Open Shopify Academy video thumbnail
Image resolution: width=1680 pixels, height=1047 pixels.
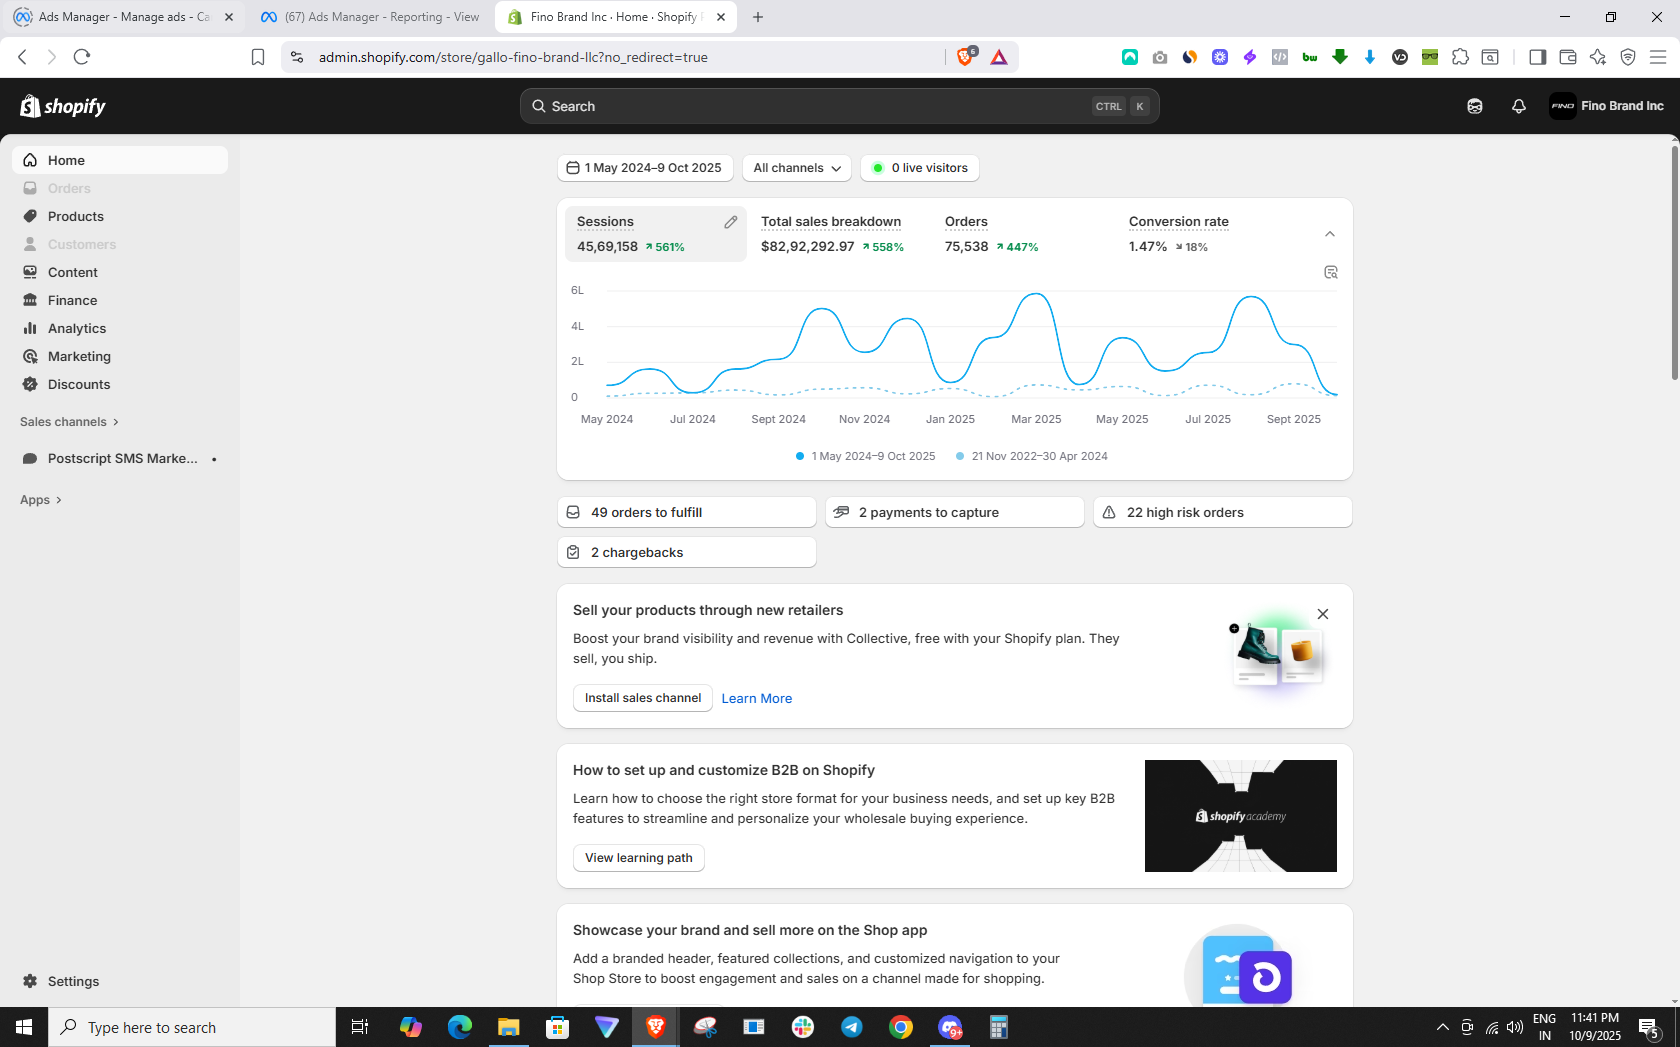pyautogui.click(x=1241, y=816)
